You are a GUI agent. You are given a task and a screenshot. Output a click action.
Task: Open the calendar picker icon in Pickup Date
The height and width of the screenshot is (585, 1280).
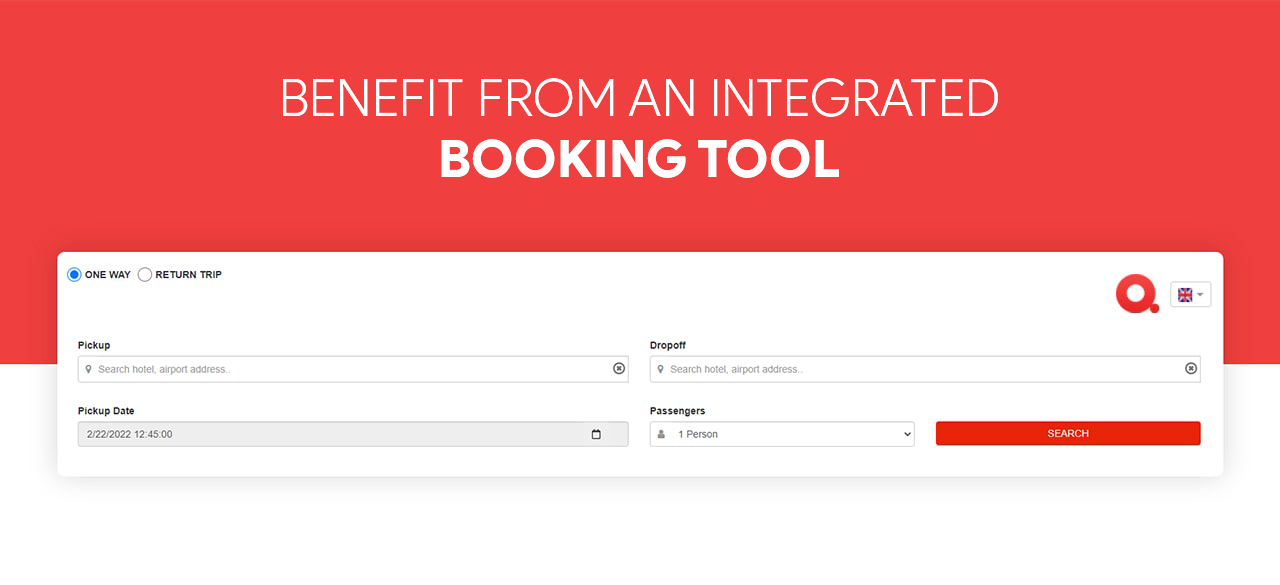pyautogui.click(x=596, y=435)
